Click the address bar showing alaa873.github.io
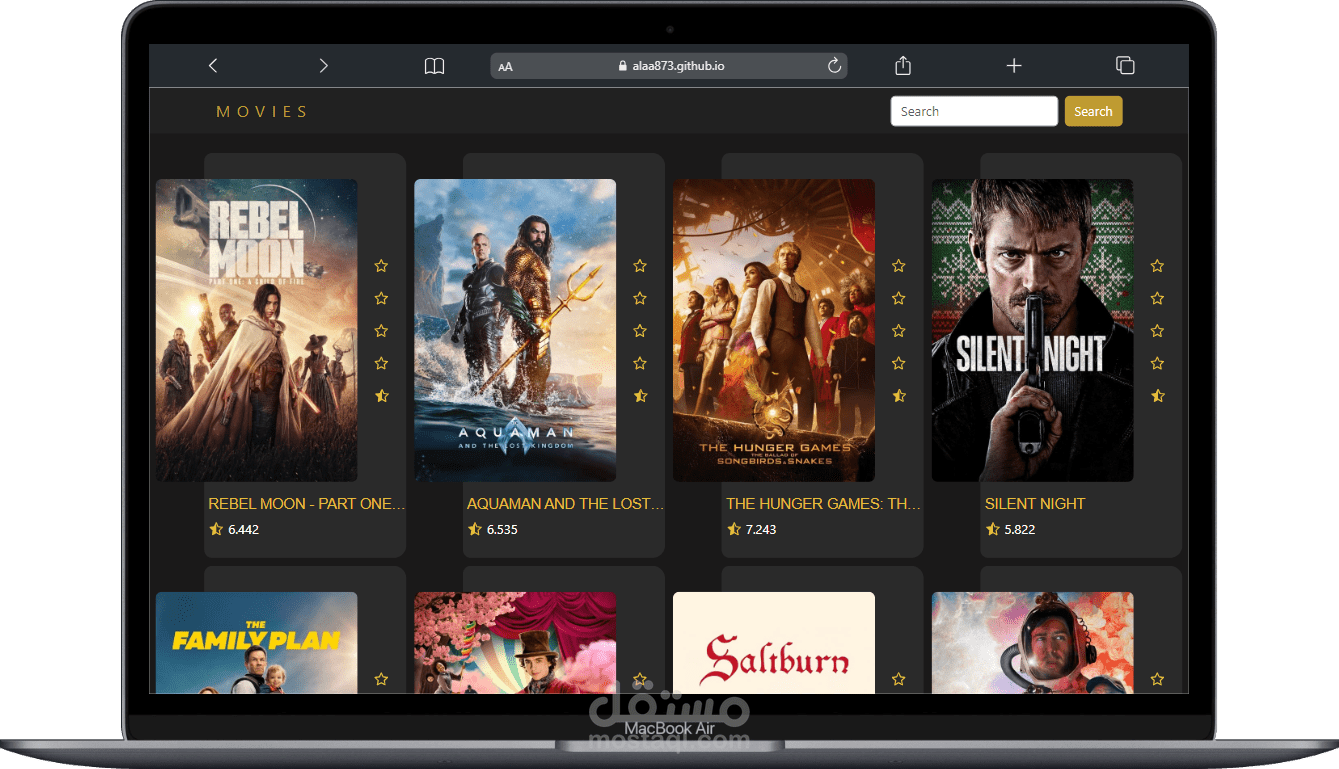Image resolution: width=1339 pixels, height=769 pixels. 669,66
